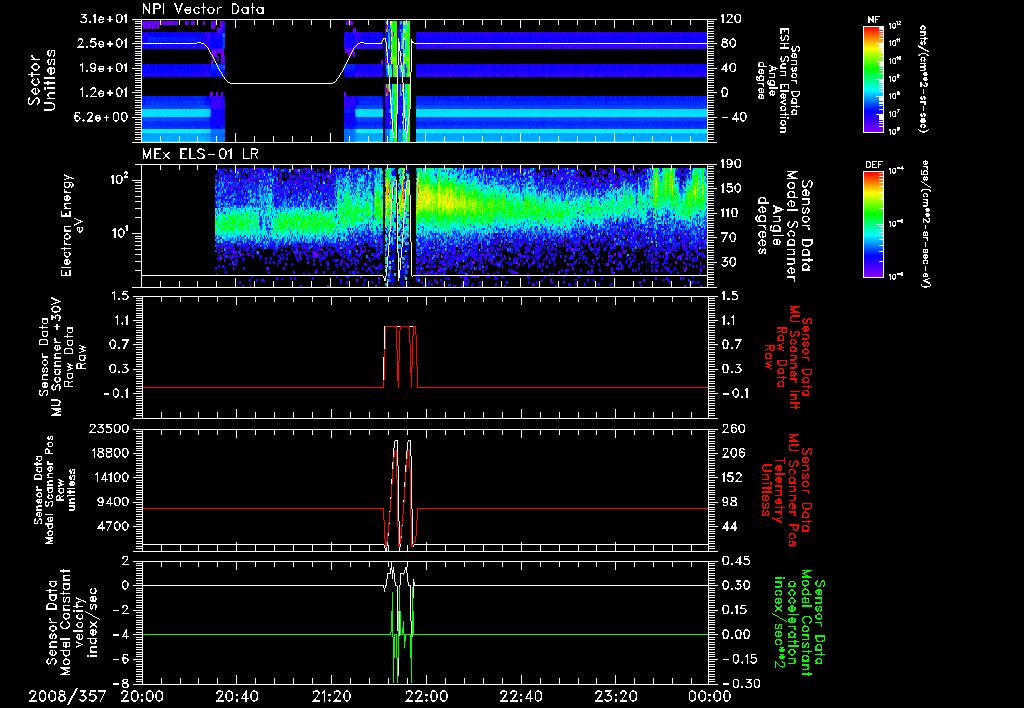Click the 9400 scanner position tick value
This screenshot has width=1024, height=708.
coord(113,502)
